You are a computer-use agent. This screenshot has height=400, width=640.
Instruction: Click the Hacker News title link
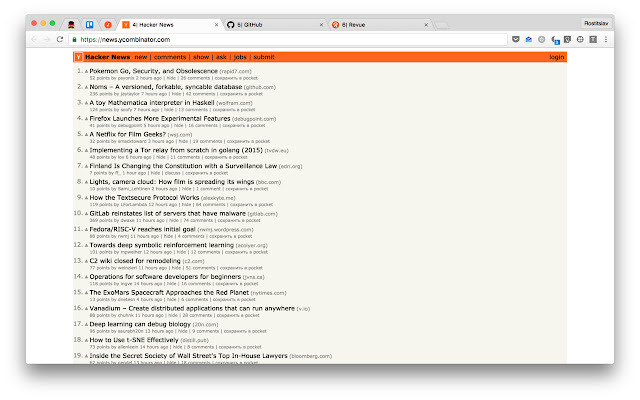click(108, 57)
